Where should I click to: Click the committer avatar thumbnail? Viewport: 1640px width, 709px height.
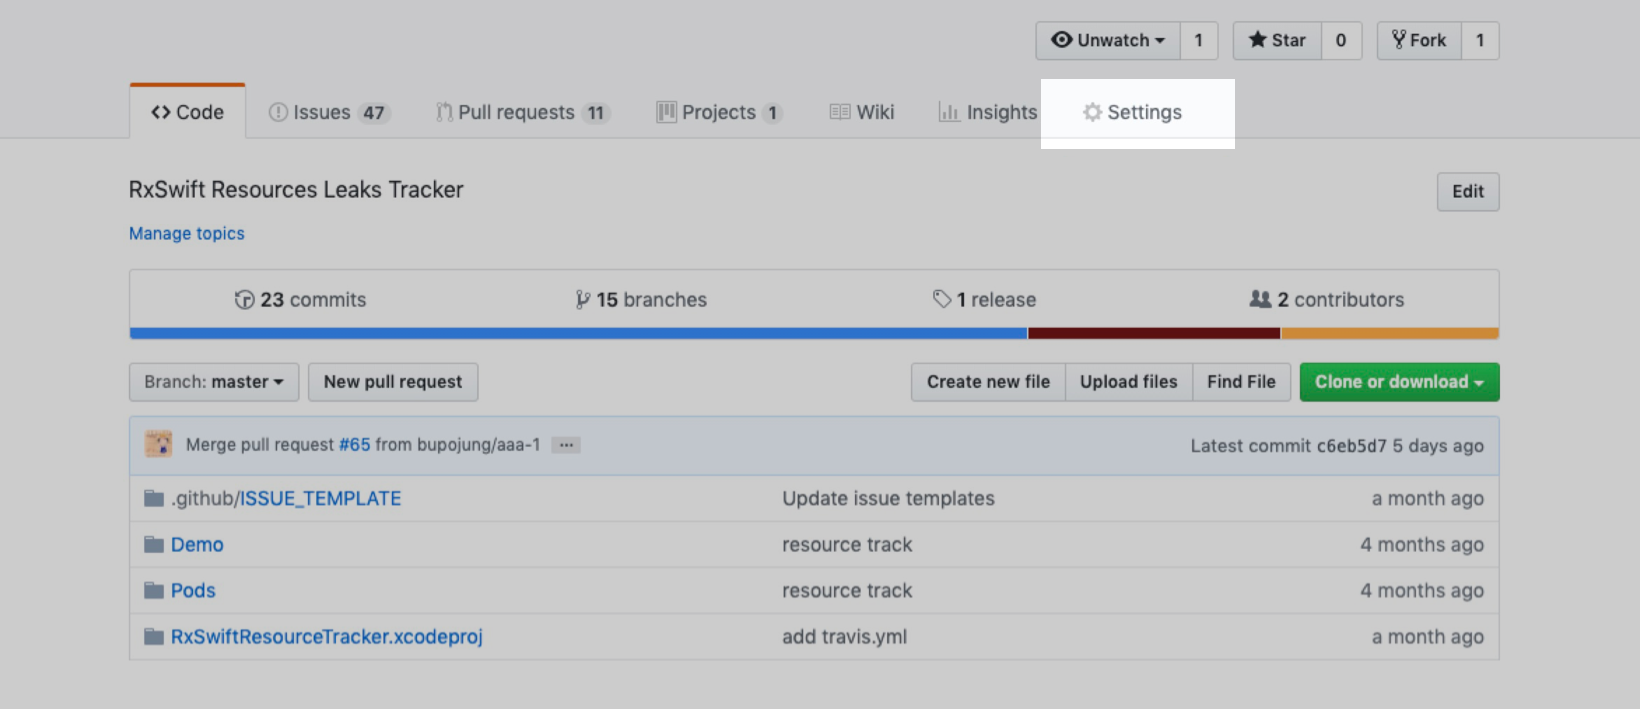point(158,444)
